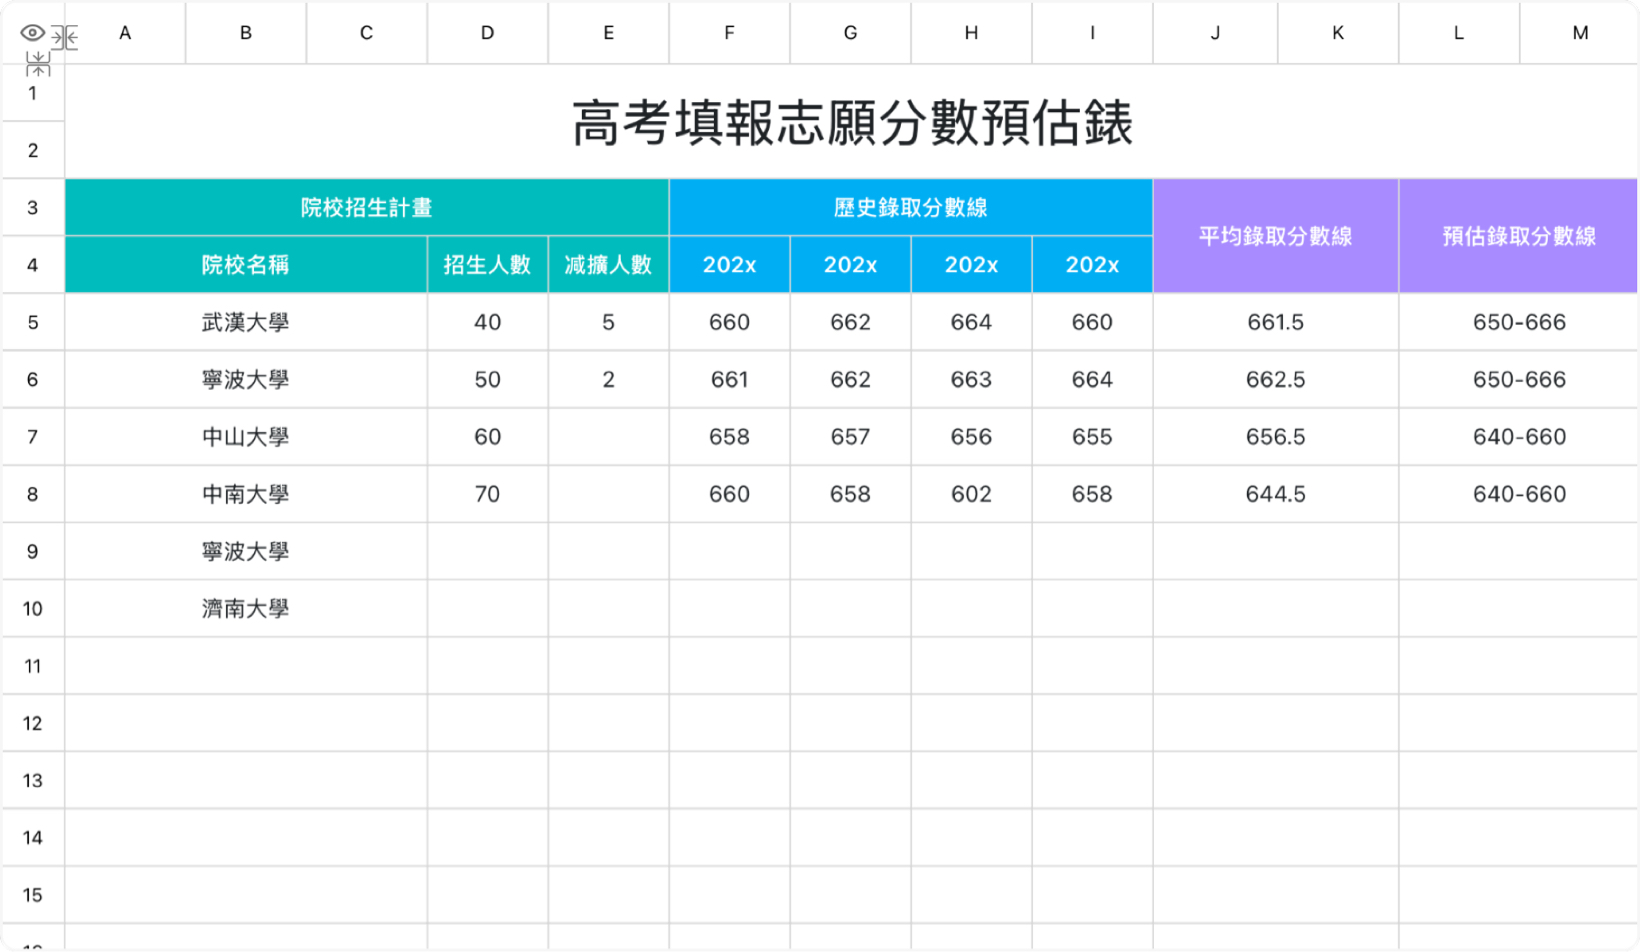The image size is (1640, 952).
Task: Click the score 661 in row 6
Action: coord(729,379)
